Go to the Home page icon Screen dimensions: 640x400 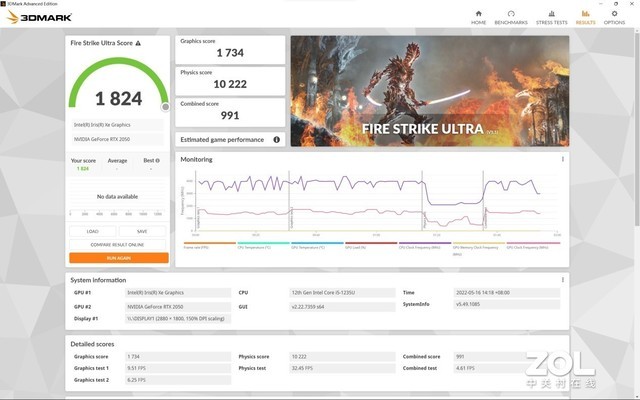pos(478,17)
